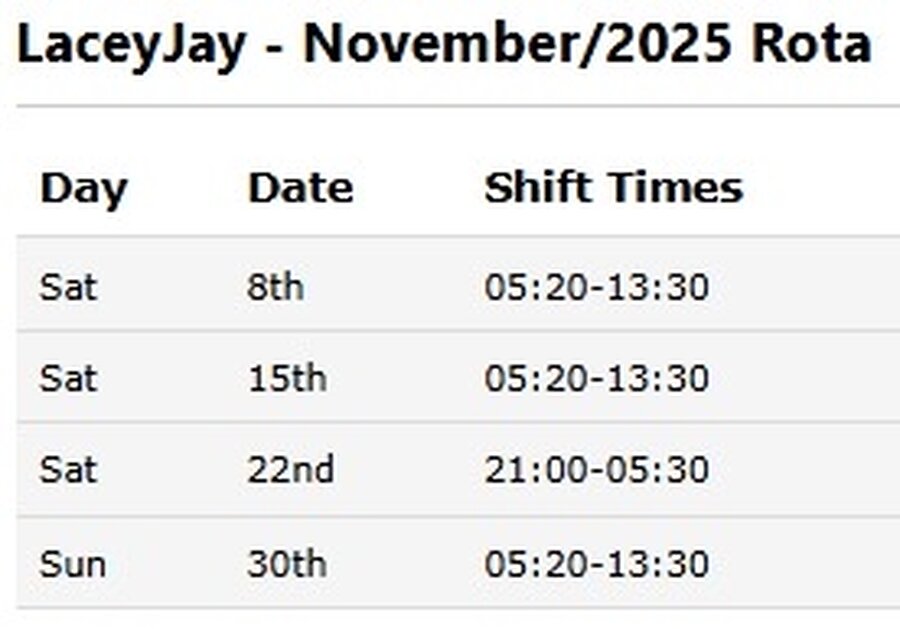Click the LaceyJay name in the title

tap(130, 45)
